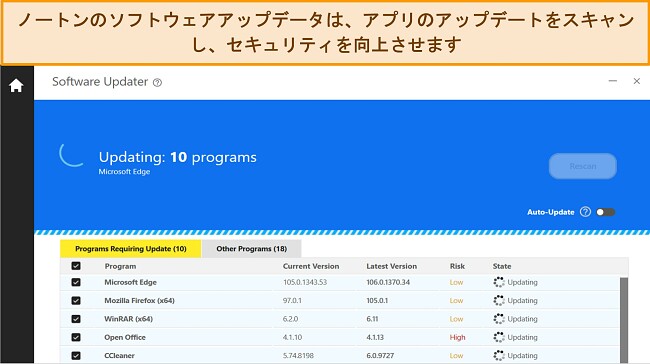Image resolution: width=650 pixels, height=364 pixels.
Task: Click the Updating: 10 programs heading
Action: click(177, 157)
